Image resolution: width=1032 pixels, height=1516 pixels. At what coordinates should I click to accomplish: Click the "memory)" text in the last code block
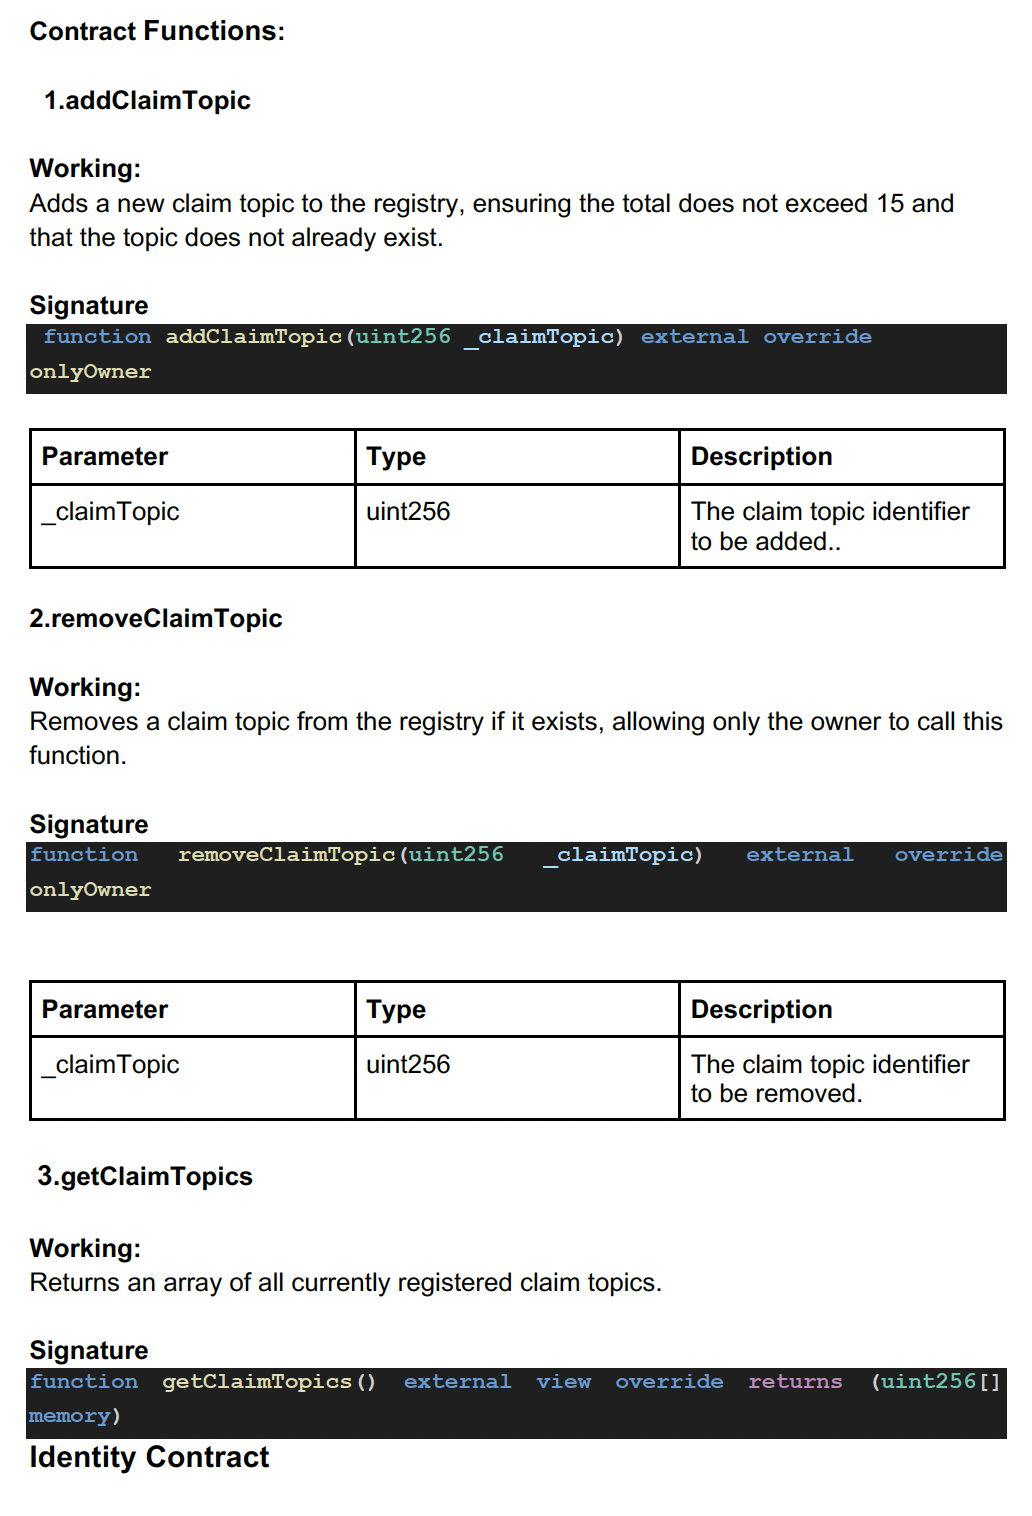tap(74, 1416)
